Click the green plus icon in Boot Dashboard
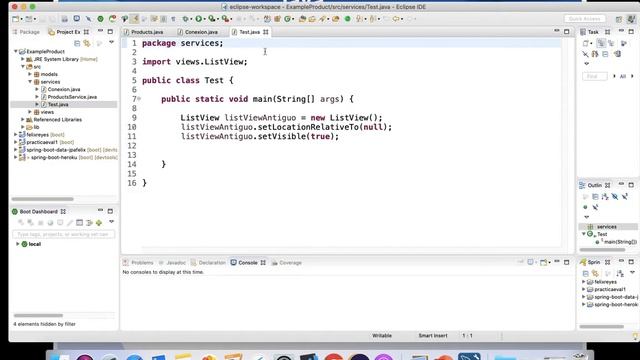640x360 pixels. pyautogui.click(x=99, y=223)
